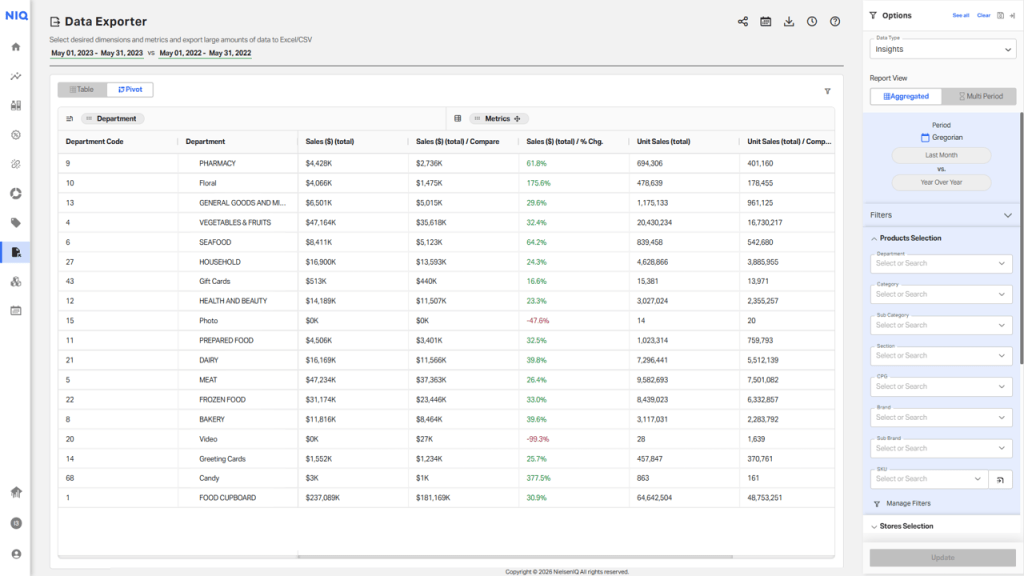1024x576 pixels.
Task: Click the Download export icon
Action: tap(788, 21)
